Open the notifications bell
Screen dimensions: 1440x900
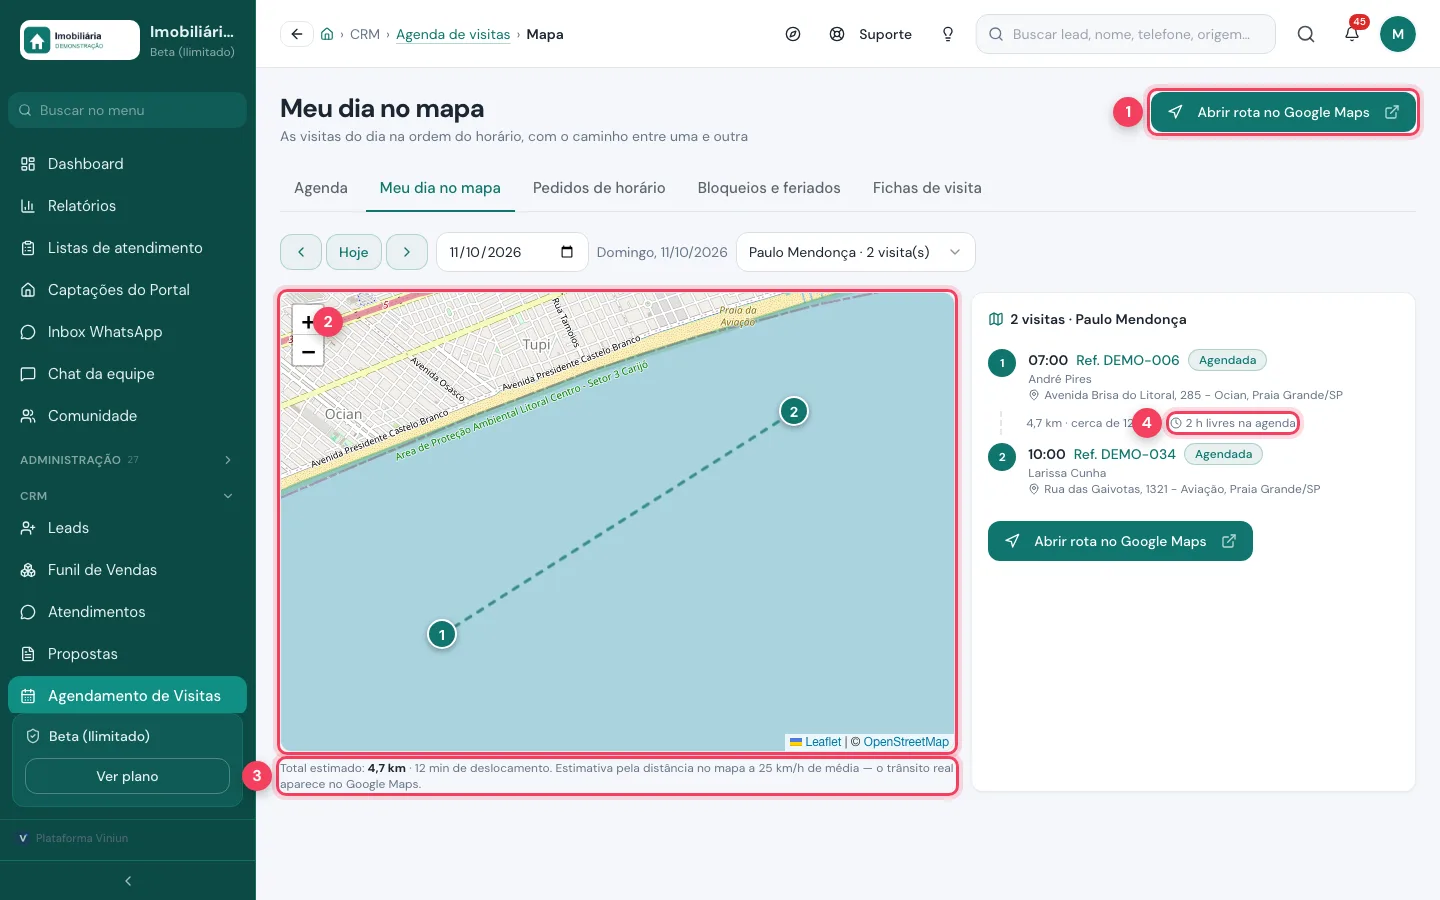point(1352,34)
